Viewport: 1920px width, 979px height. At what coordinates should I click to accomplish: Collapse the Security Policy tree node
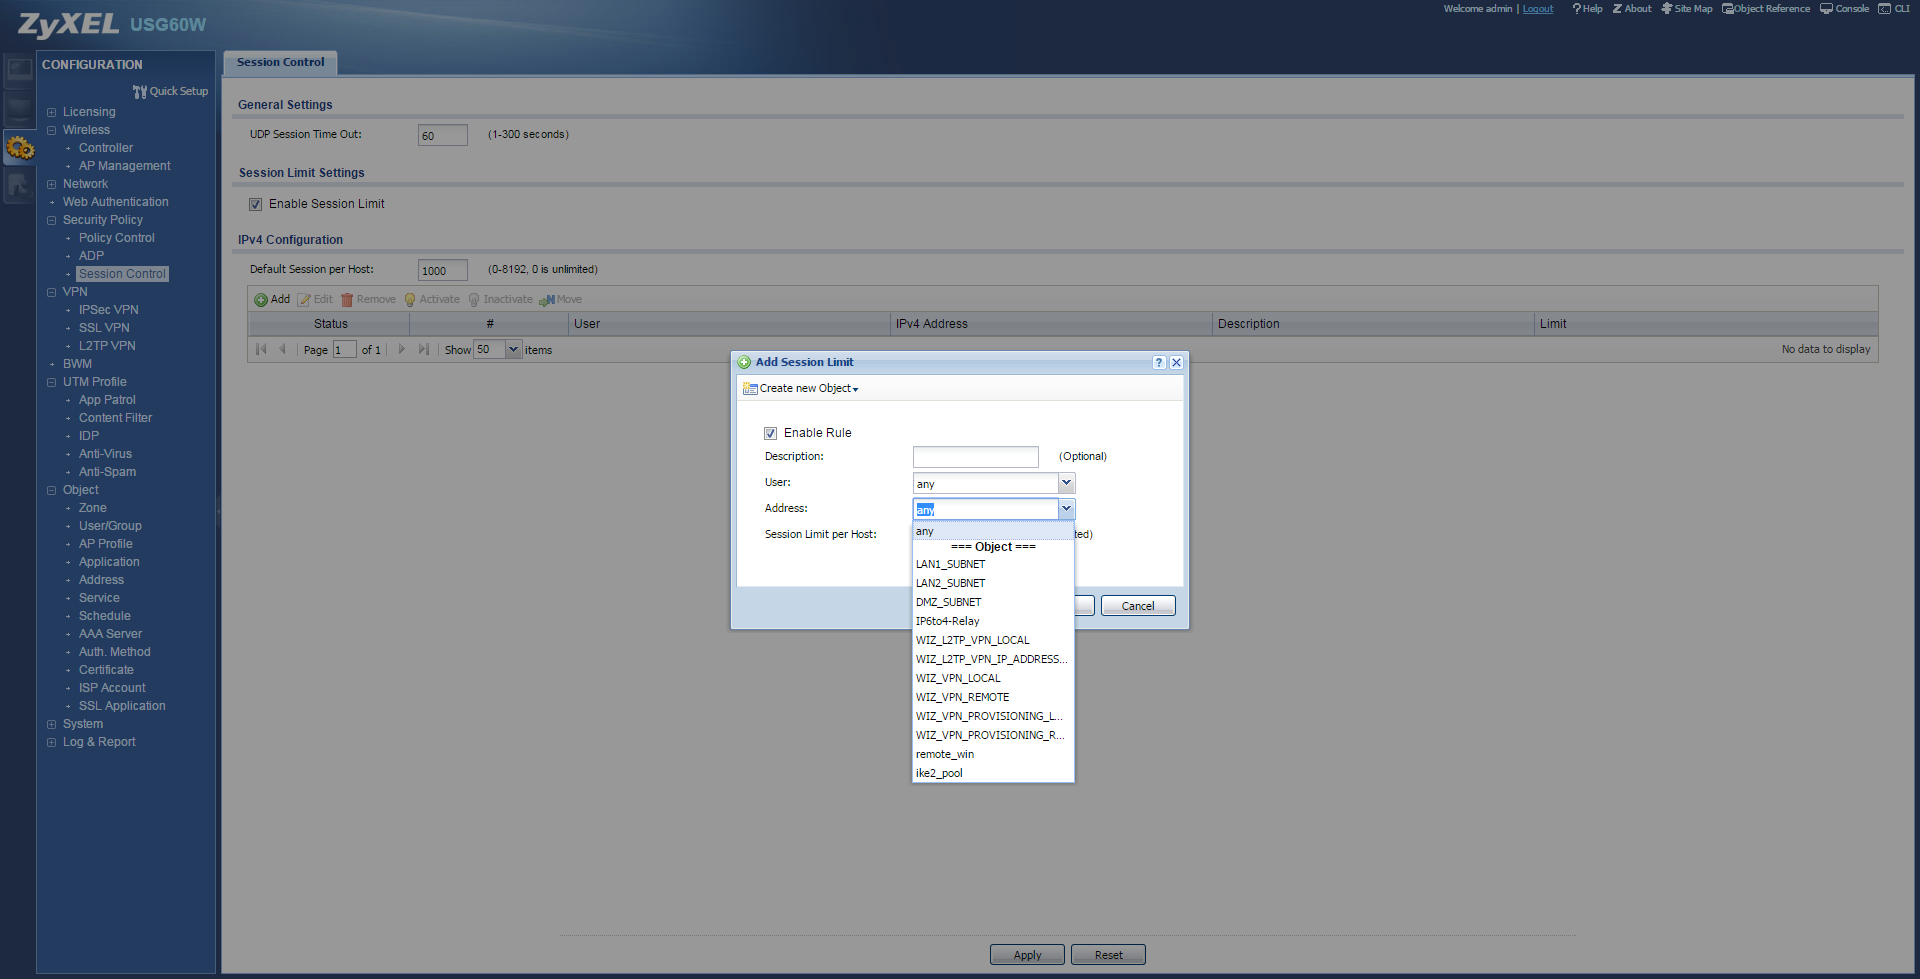[52, 221]
